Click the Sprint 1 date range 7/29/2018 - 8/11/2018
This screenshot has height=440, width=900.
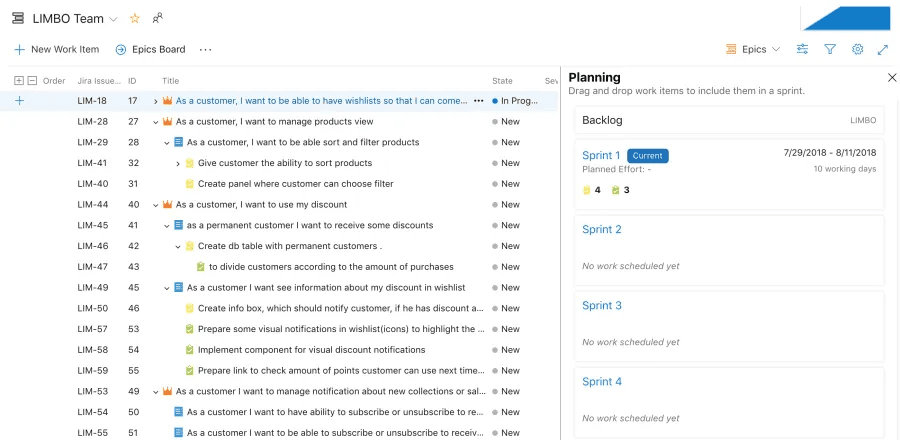pyautogui.click(x=829, y=153)
